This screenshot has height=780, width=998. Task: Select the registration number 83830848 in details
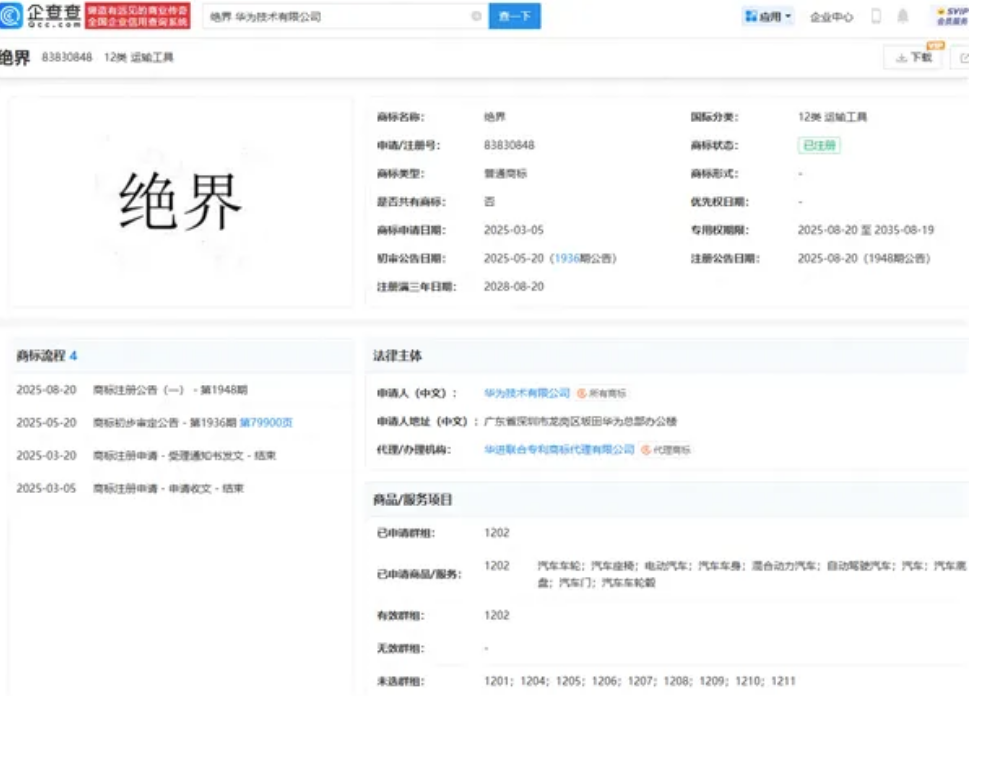point(509,146)
